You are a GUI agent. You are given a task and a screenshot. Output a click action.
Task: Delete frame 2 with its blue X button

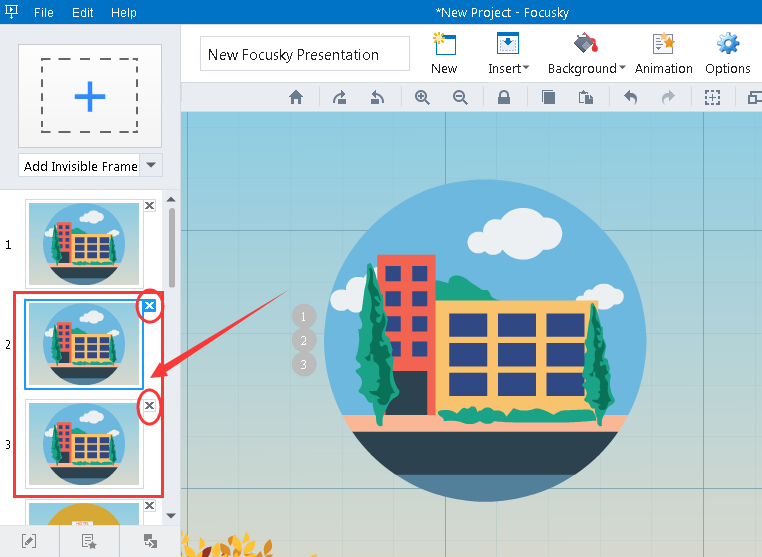150,306
